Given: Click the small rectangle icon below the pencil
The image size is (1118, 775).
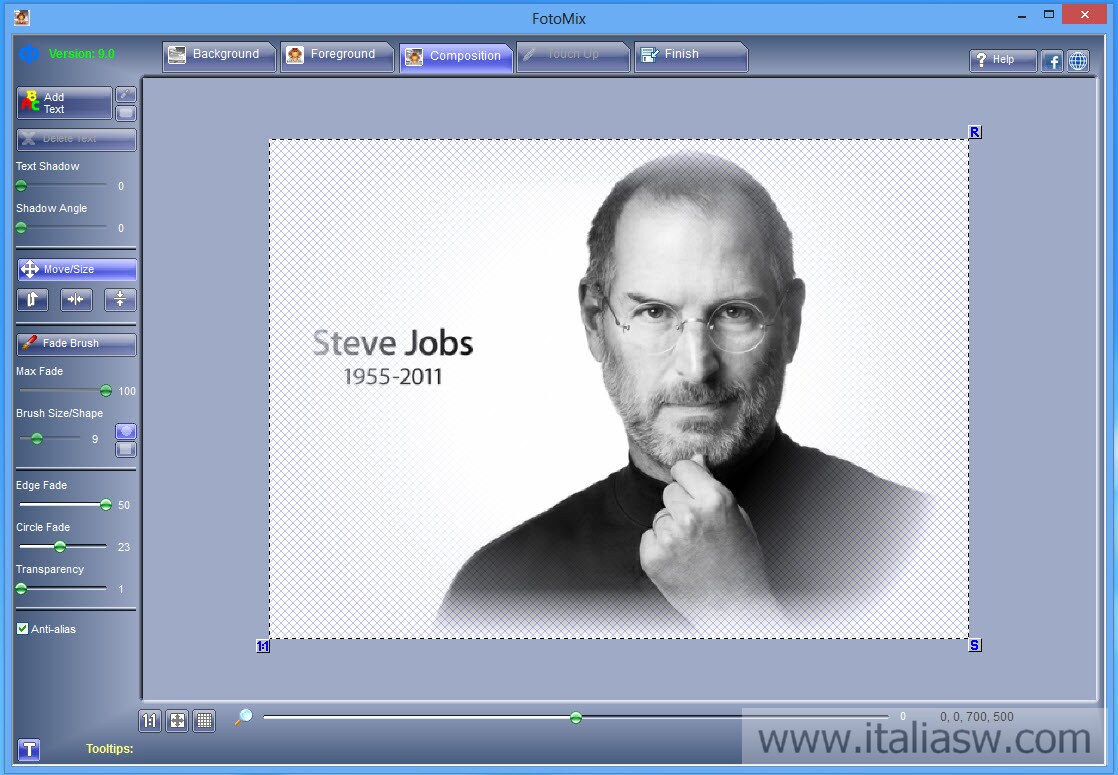Looking at the screenshot, I should (125, 112).
